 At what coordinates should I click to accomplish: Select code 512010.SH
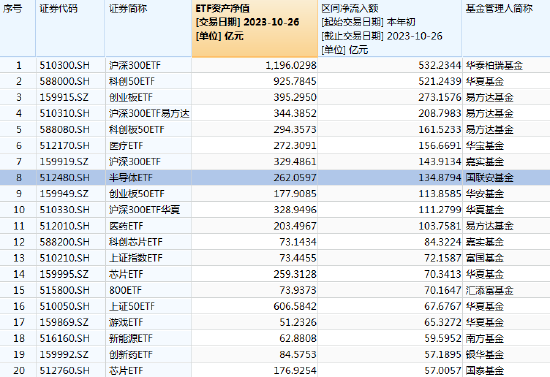(65, 226)
